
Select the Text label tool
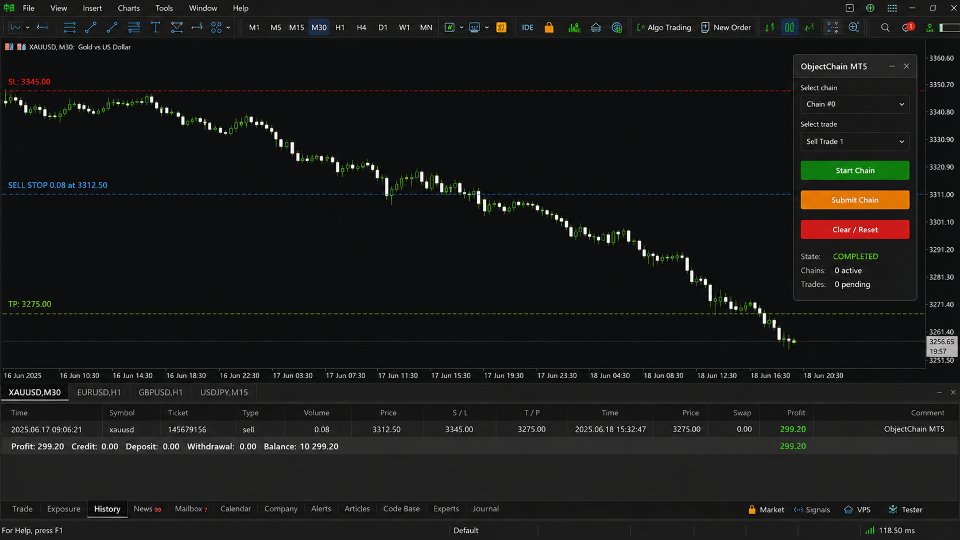point(155,27)
